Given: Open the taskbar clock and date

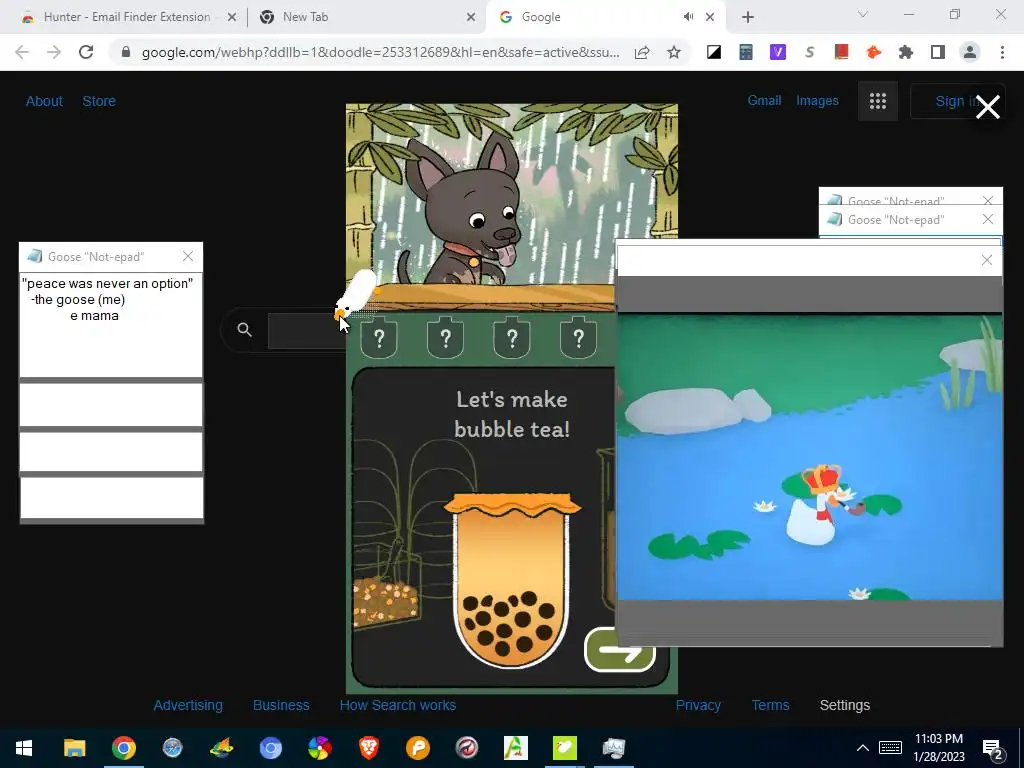Looking at the screenshot, I should coord(938,748).
